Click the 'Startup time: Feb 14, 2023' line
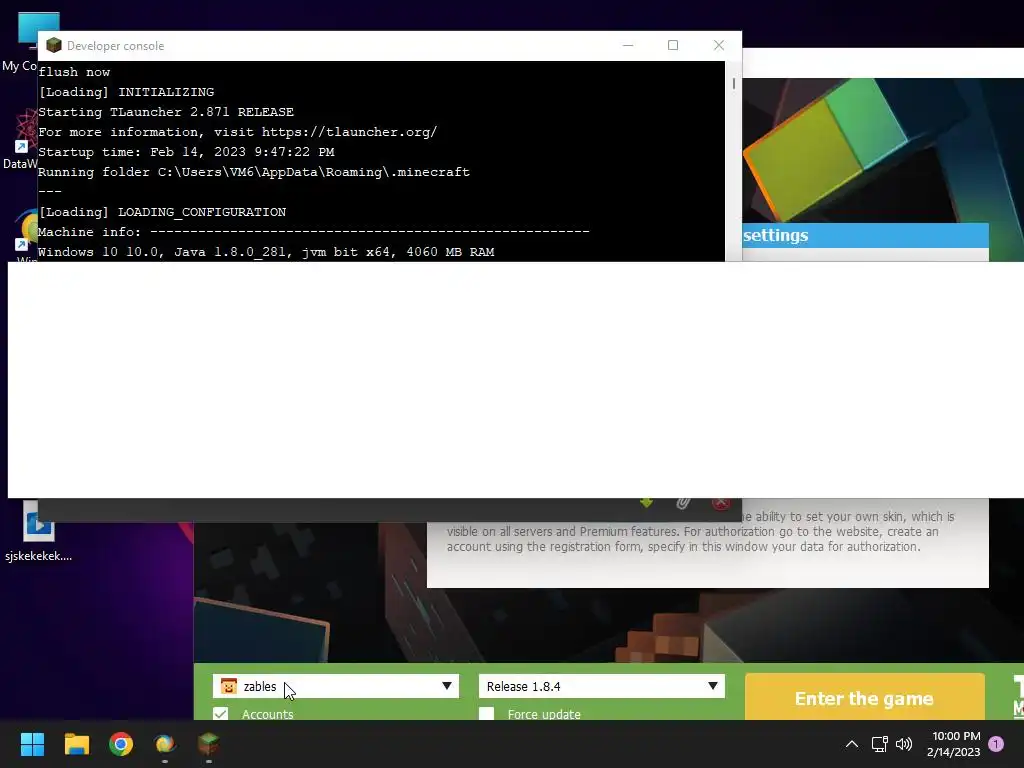This screenshot has width=1024, height=768. tap(186, 152)
